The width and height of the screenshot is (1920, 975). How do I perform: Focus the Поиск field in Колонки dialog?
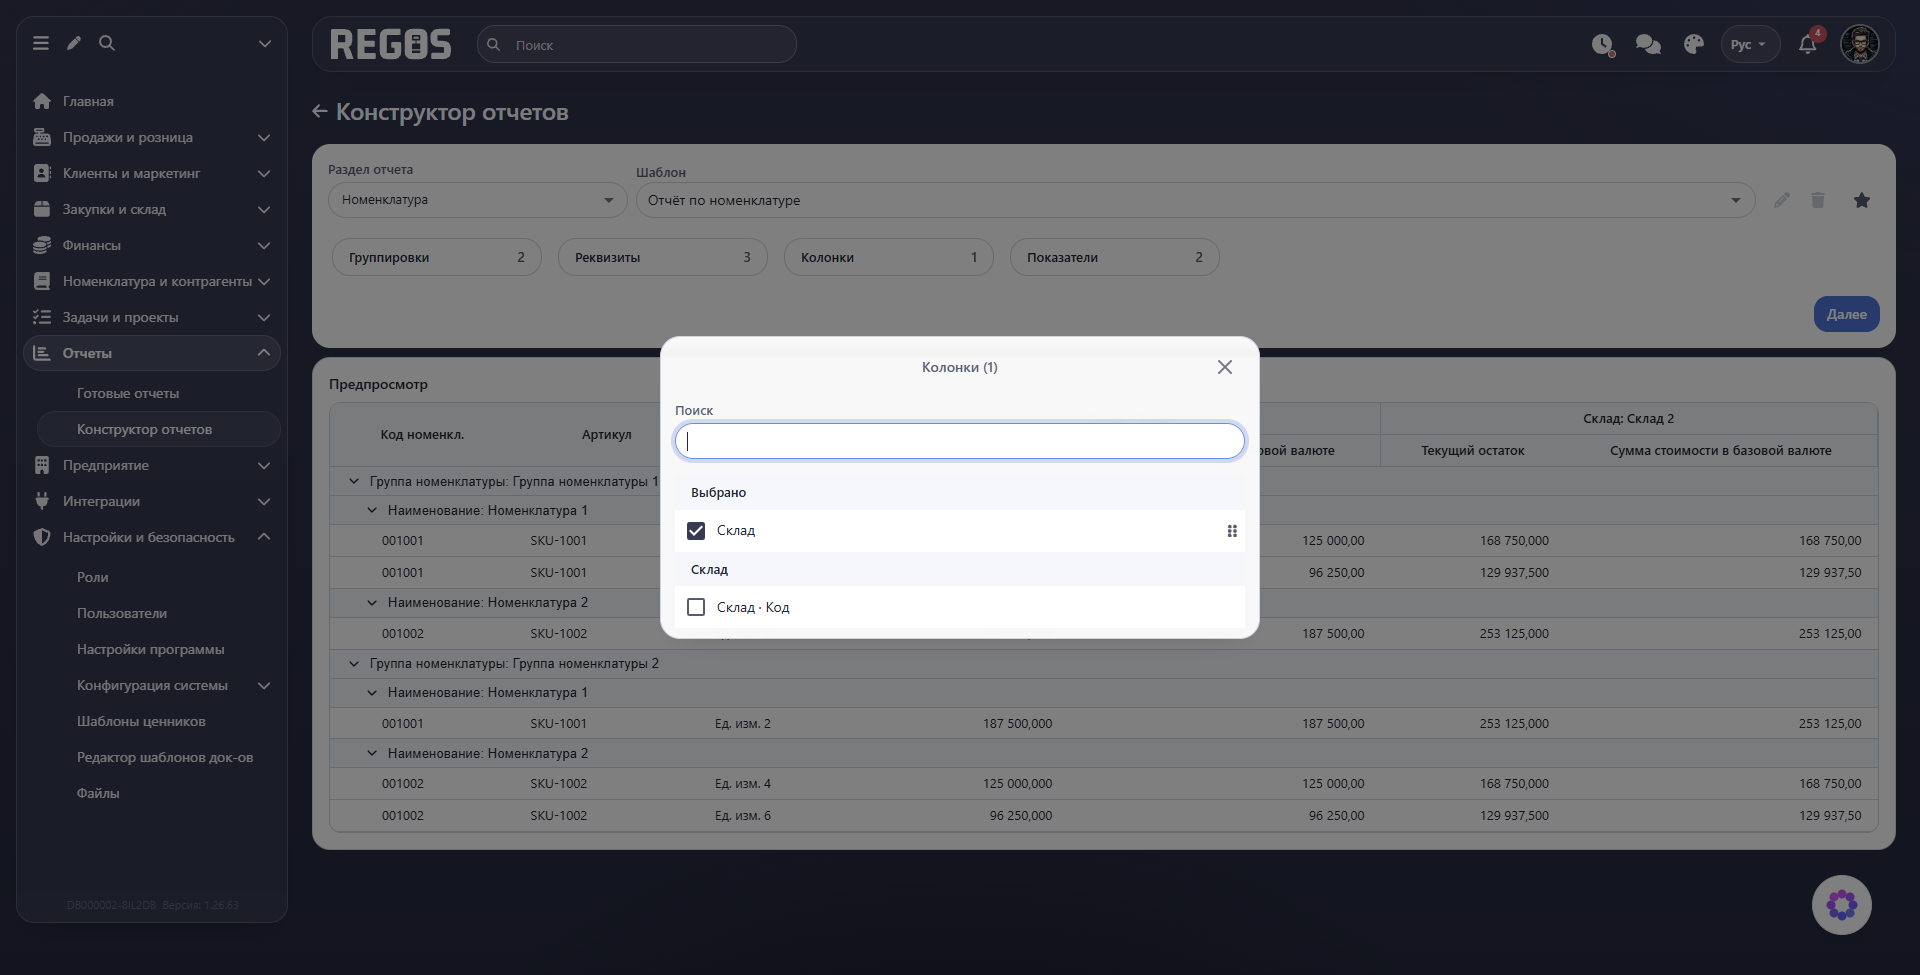pos(960,441)
